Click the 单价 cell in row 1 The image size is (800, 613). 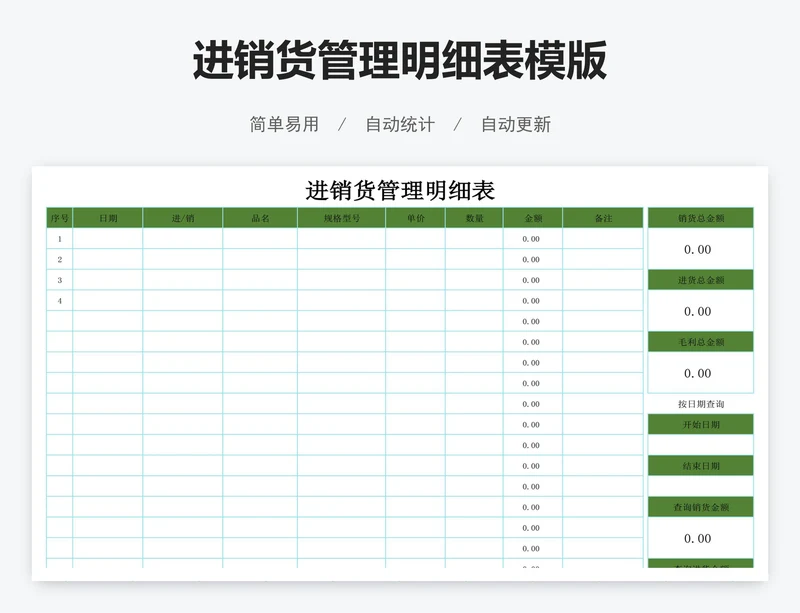pos(415,238)
